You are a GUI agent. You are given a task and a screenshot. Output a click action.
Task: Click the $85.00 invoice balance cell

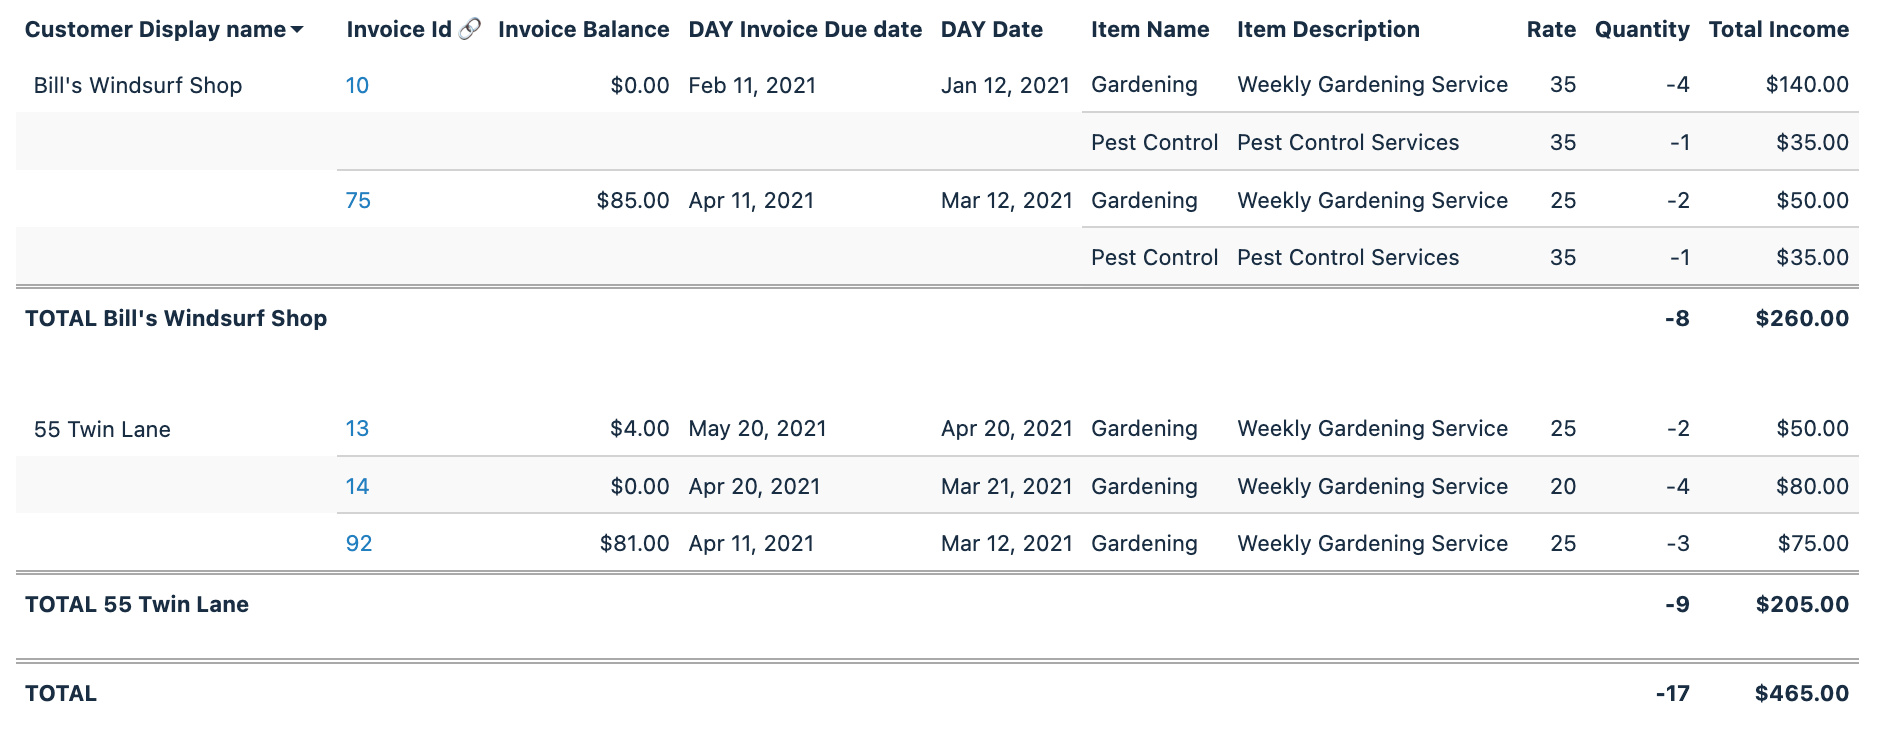632,201
